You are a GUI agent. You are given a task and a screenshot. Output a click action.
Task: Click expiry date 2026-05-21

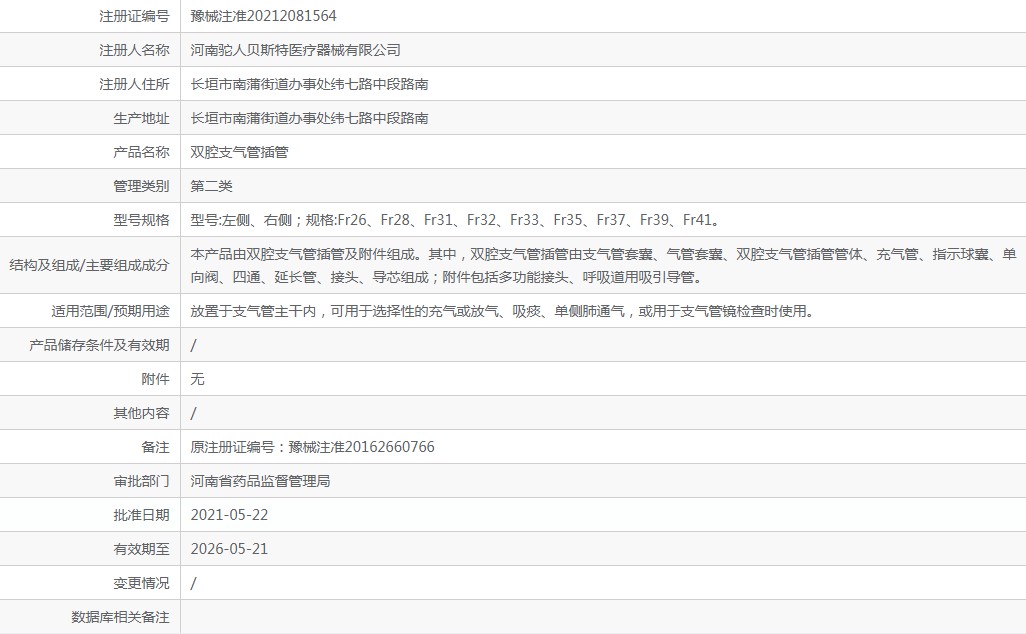click(x=229, y=549)
